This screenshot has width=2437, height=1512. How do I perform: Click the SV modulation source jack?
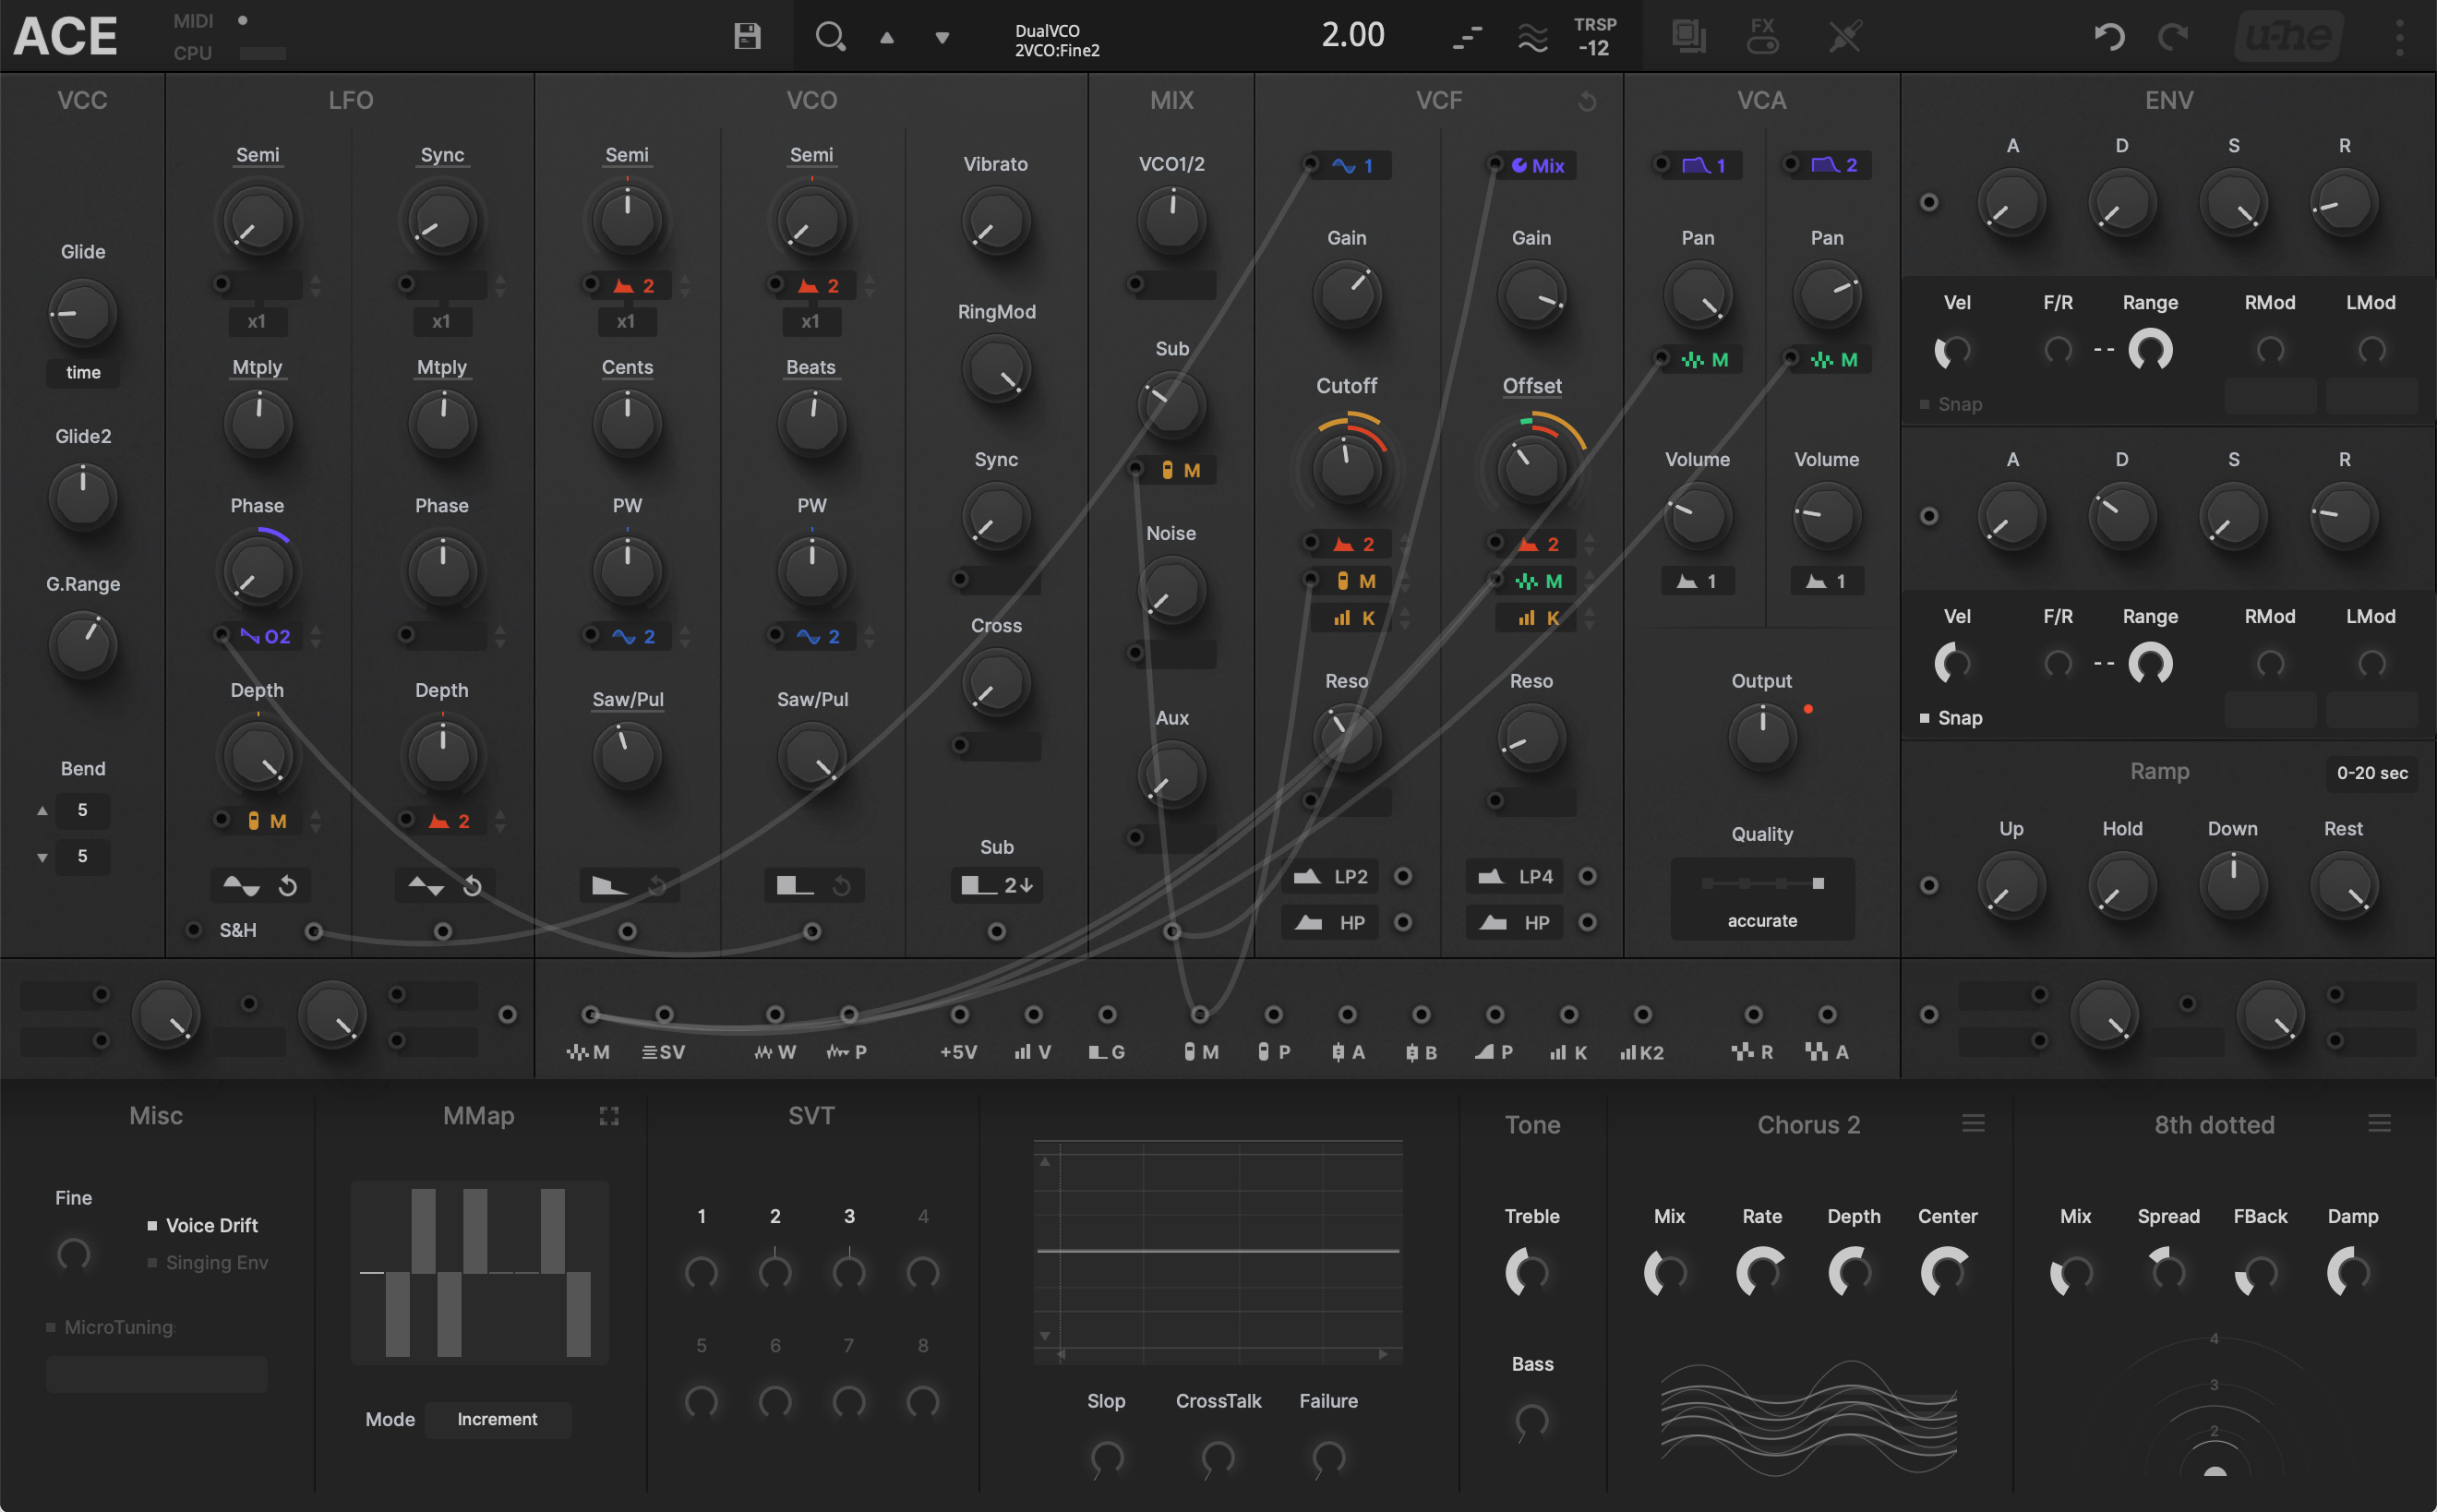coord(664,1015)
